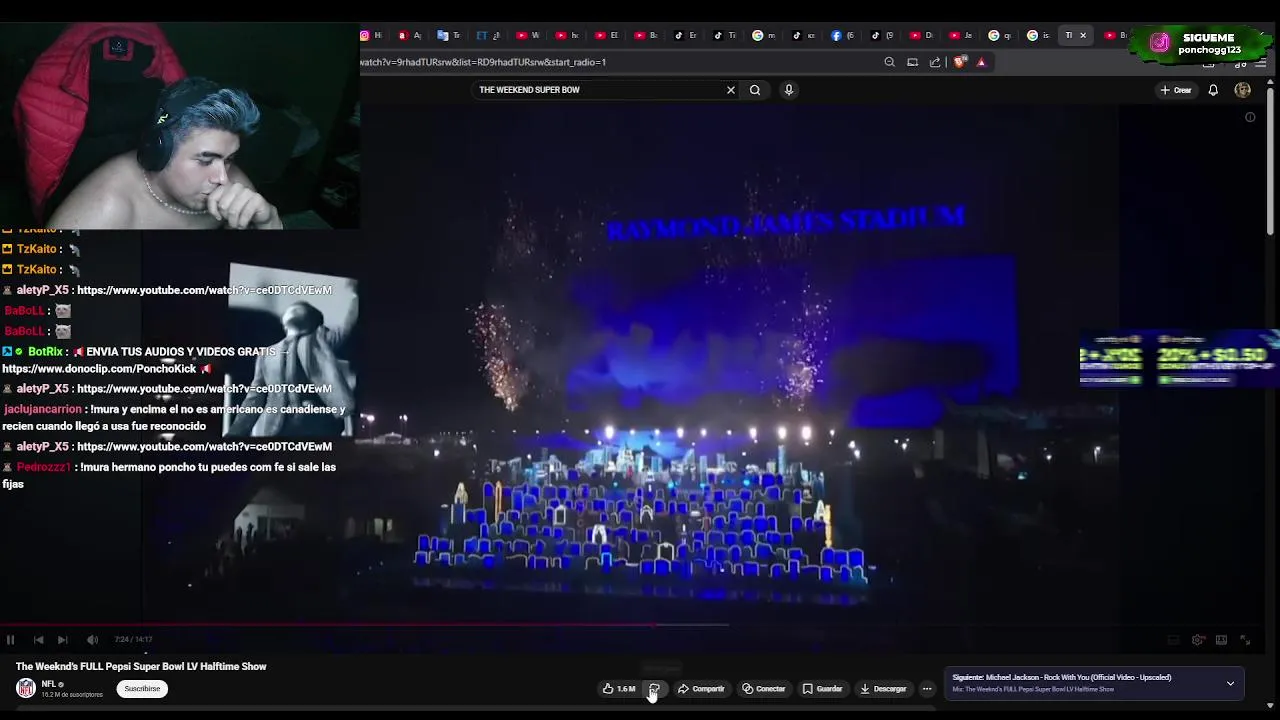Screen dimensions: 1280x720
Task: Enter fullscreen video mode
Action: 1245,640
